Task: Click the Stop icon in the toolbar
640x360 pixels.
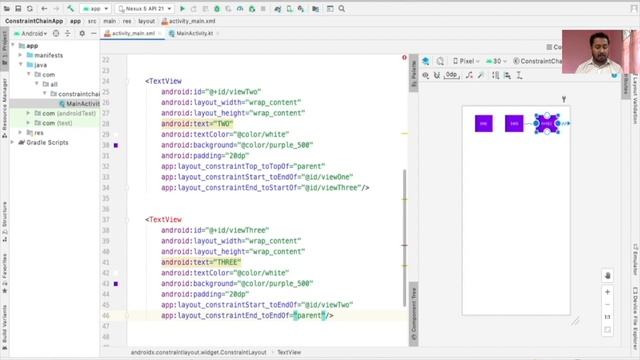Action: 263,9
